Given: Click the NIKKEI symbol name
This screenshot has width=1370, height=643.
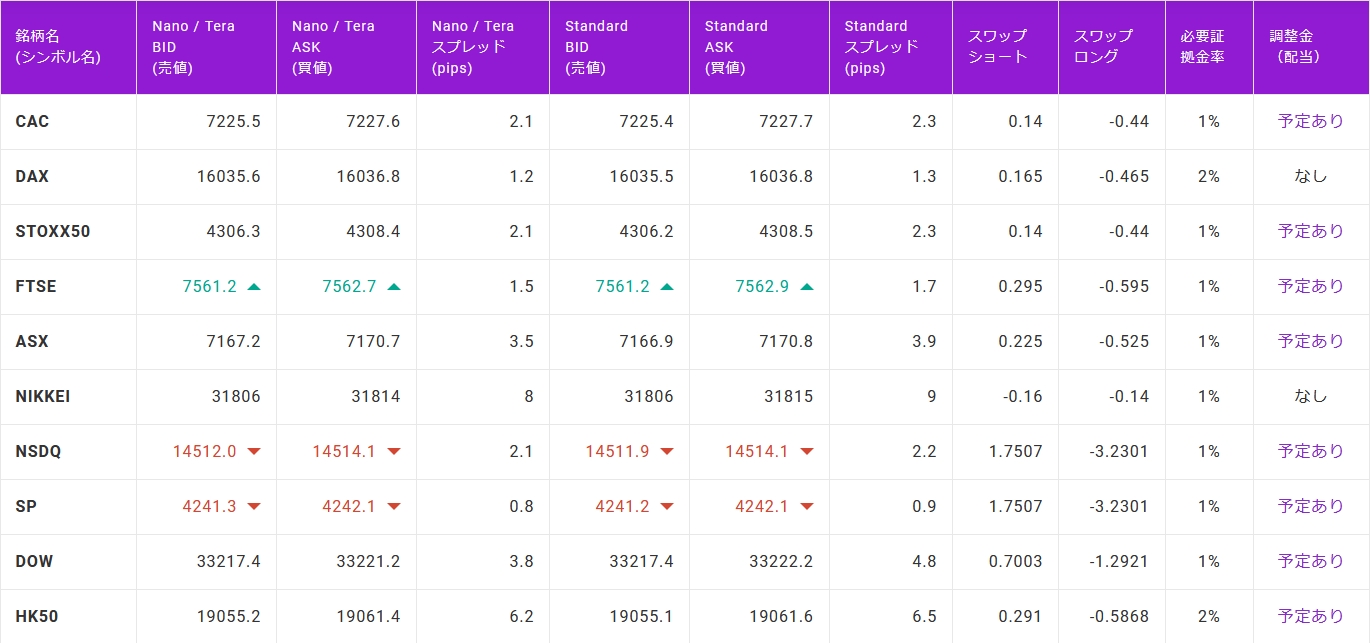Looking at the screenshot, I should click(x=43, y=396).
